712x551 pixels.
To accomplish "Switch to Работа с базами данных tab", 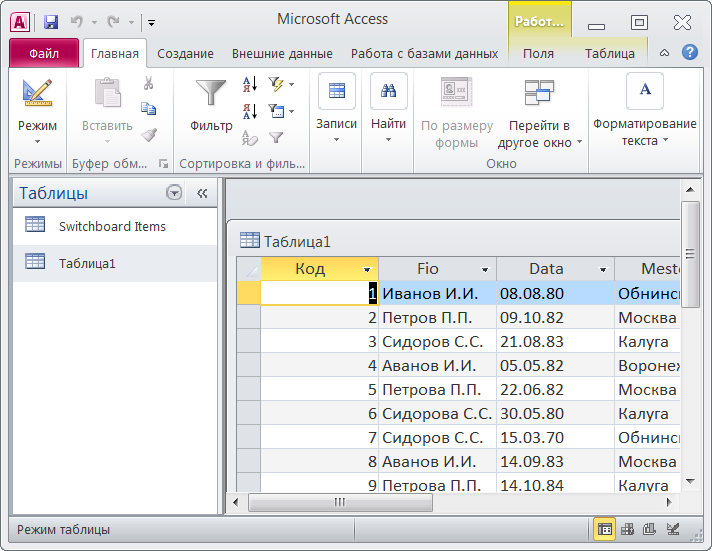I will tap(425, 54).
